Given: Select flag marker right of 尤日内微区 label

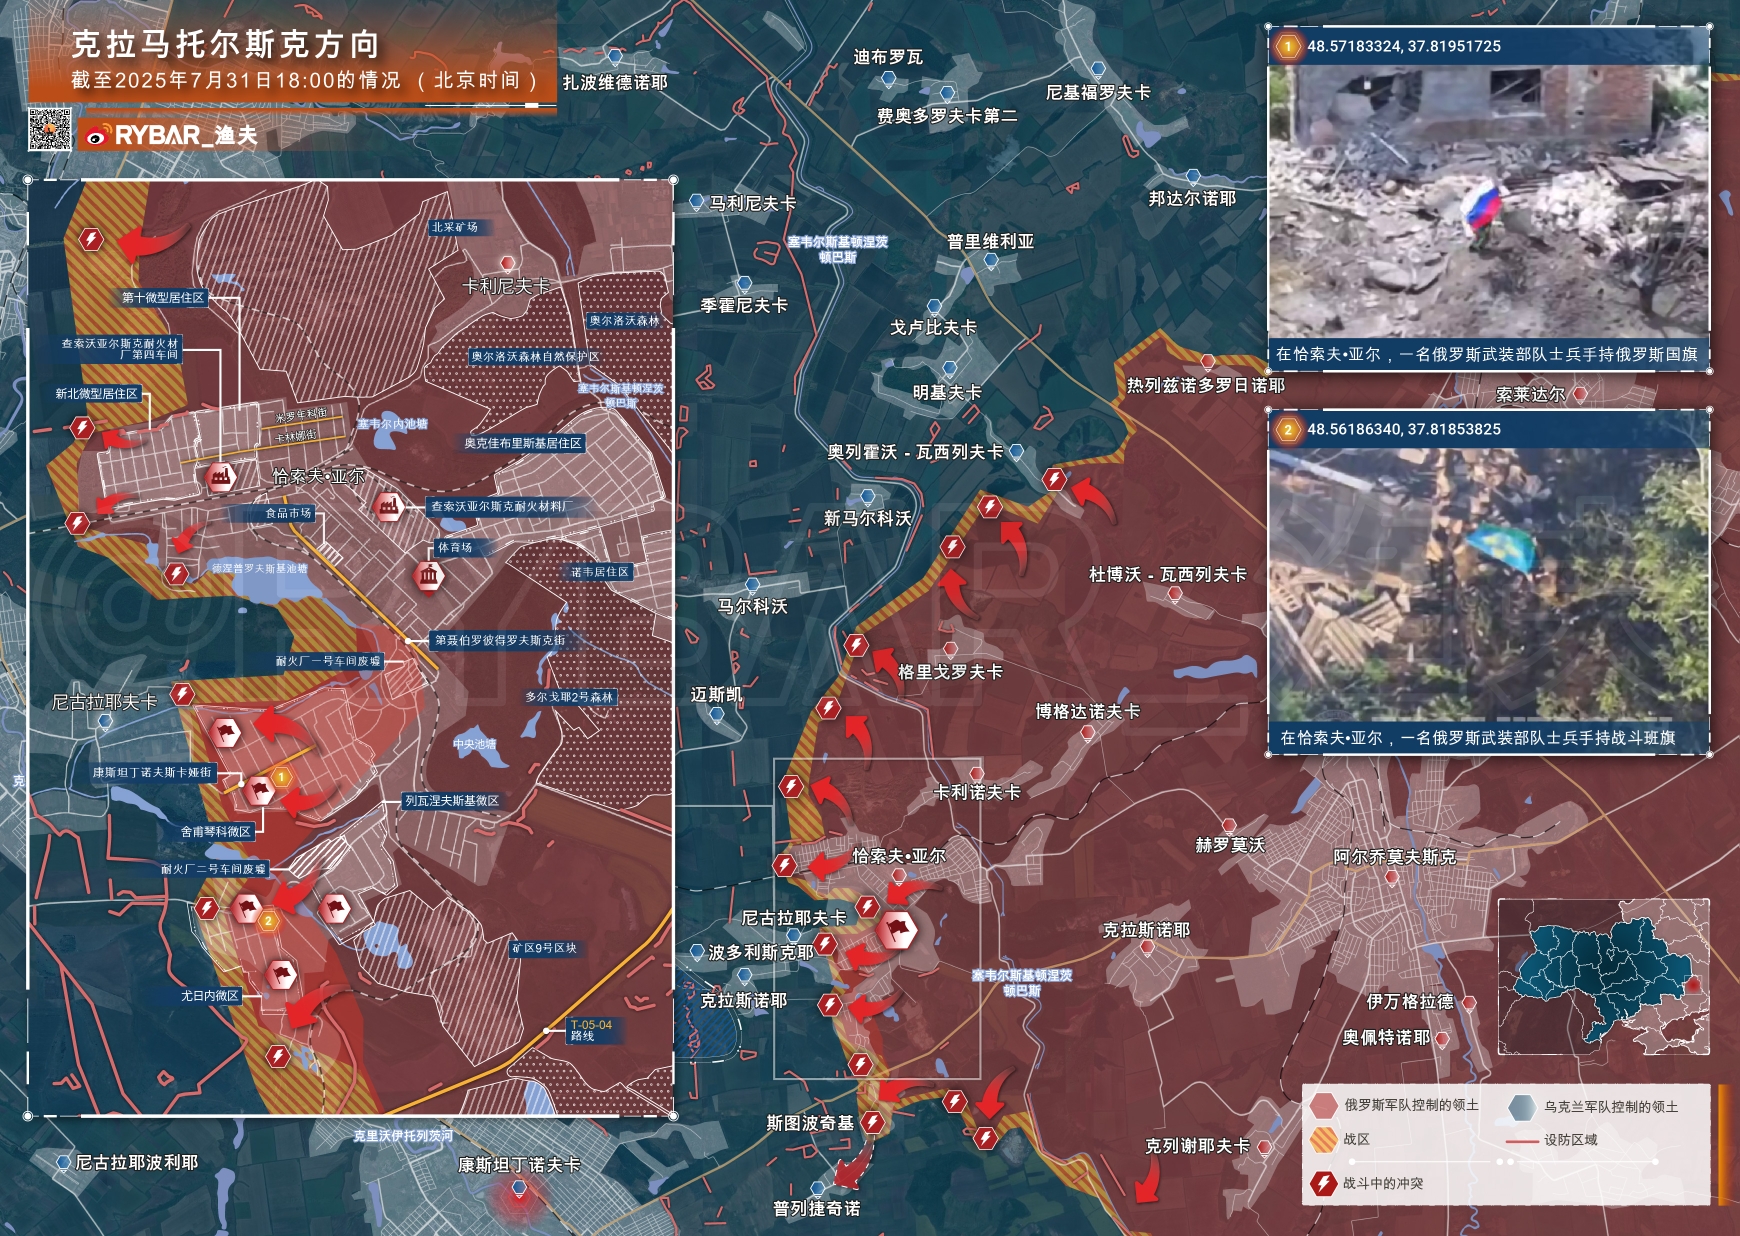Looking at the screenshot, I should [281, 973].
